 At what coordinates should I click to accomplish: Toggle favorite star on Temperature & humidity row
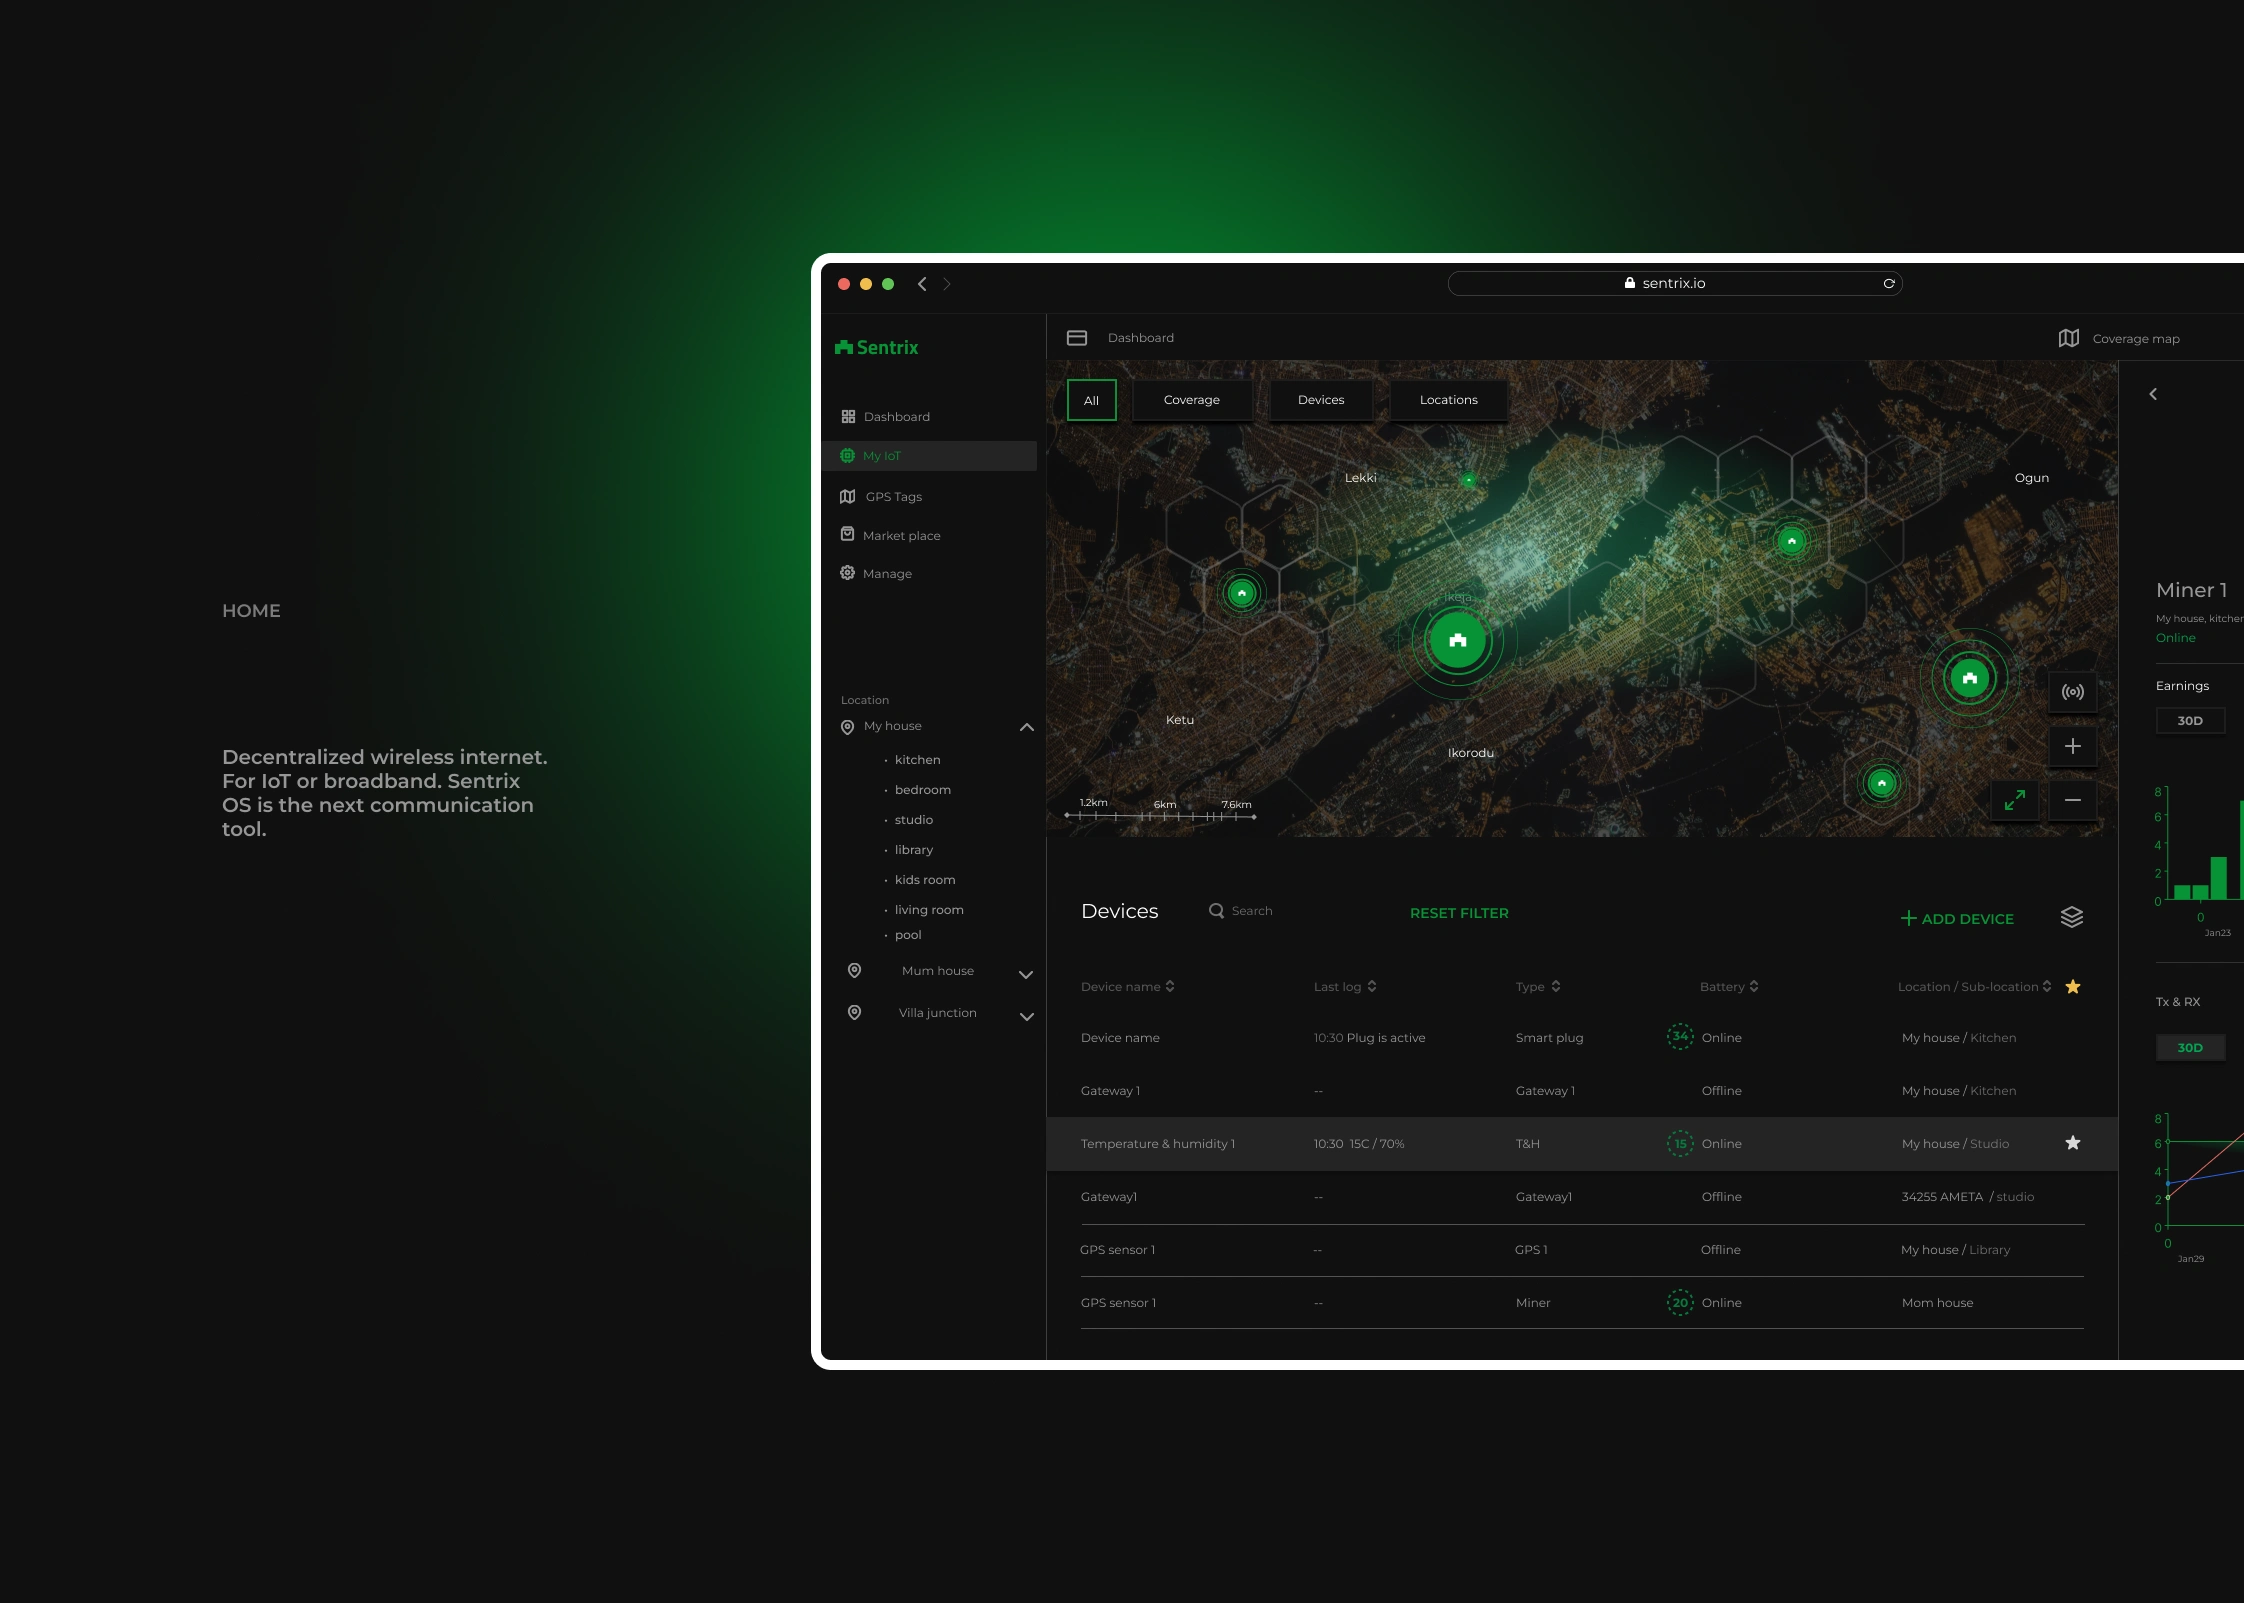point(2073,1143)
